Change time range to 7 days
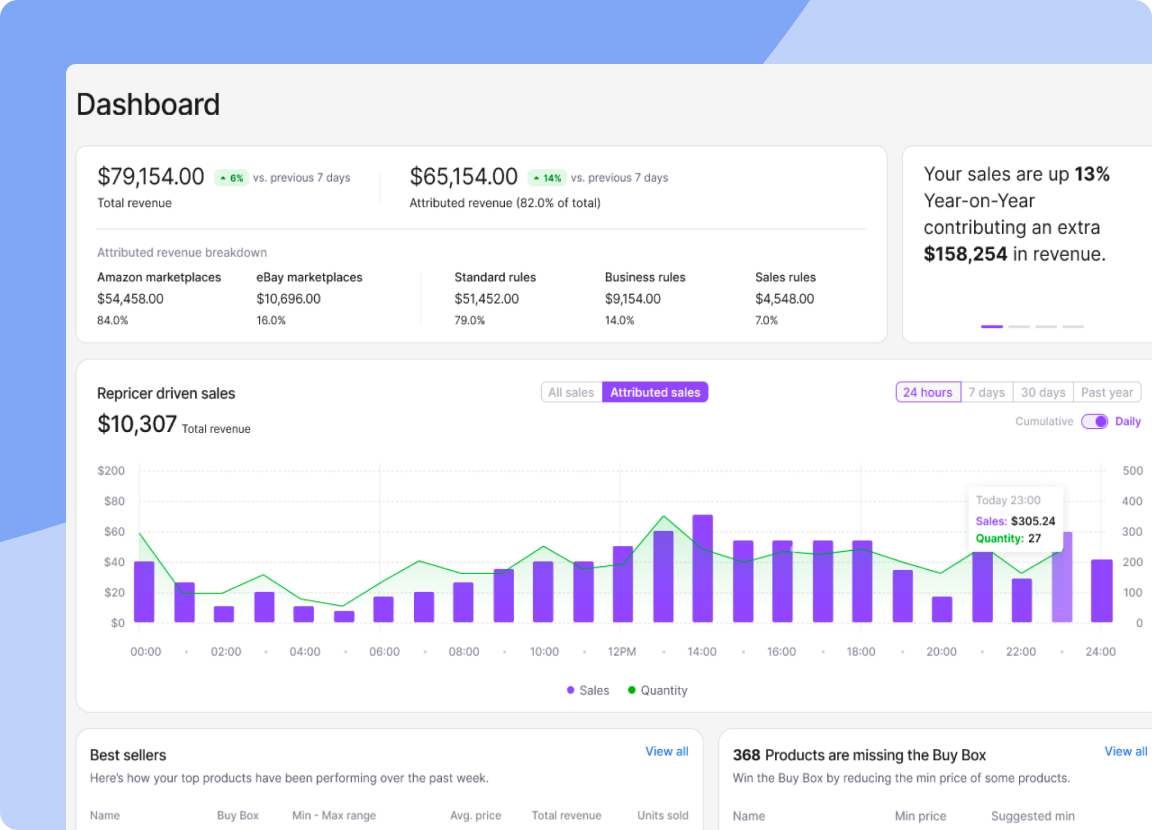This screenshot has height=830, width=1152. click(x=986, y=392)
